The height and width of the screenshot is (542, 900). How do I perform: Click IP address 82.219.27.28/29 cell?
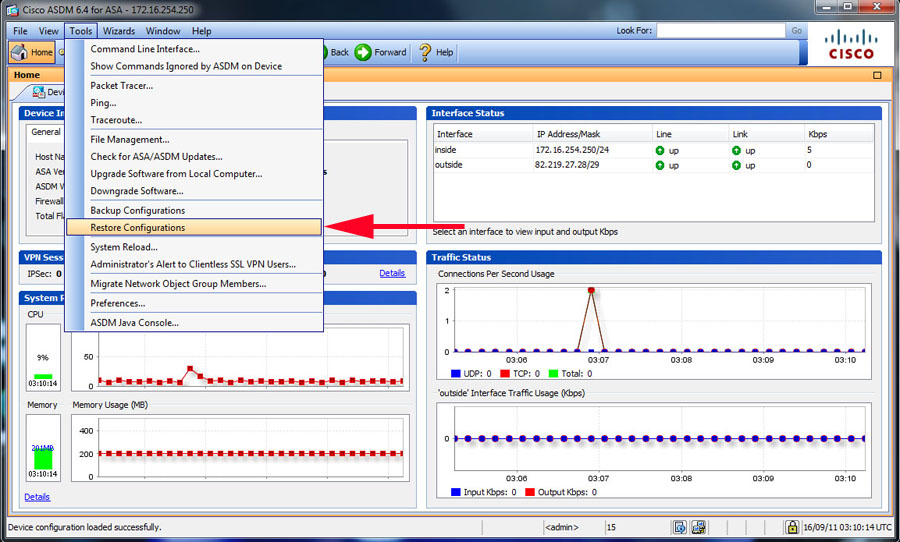click(566, 165)
